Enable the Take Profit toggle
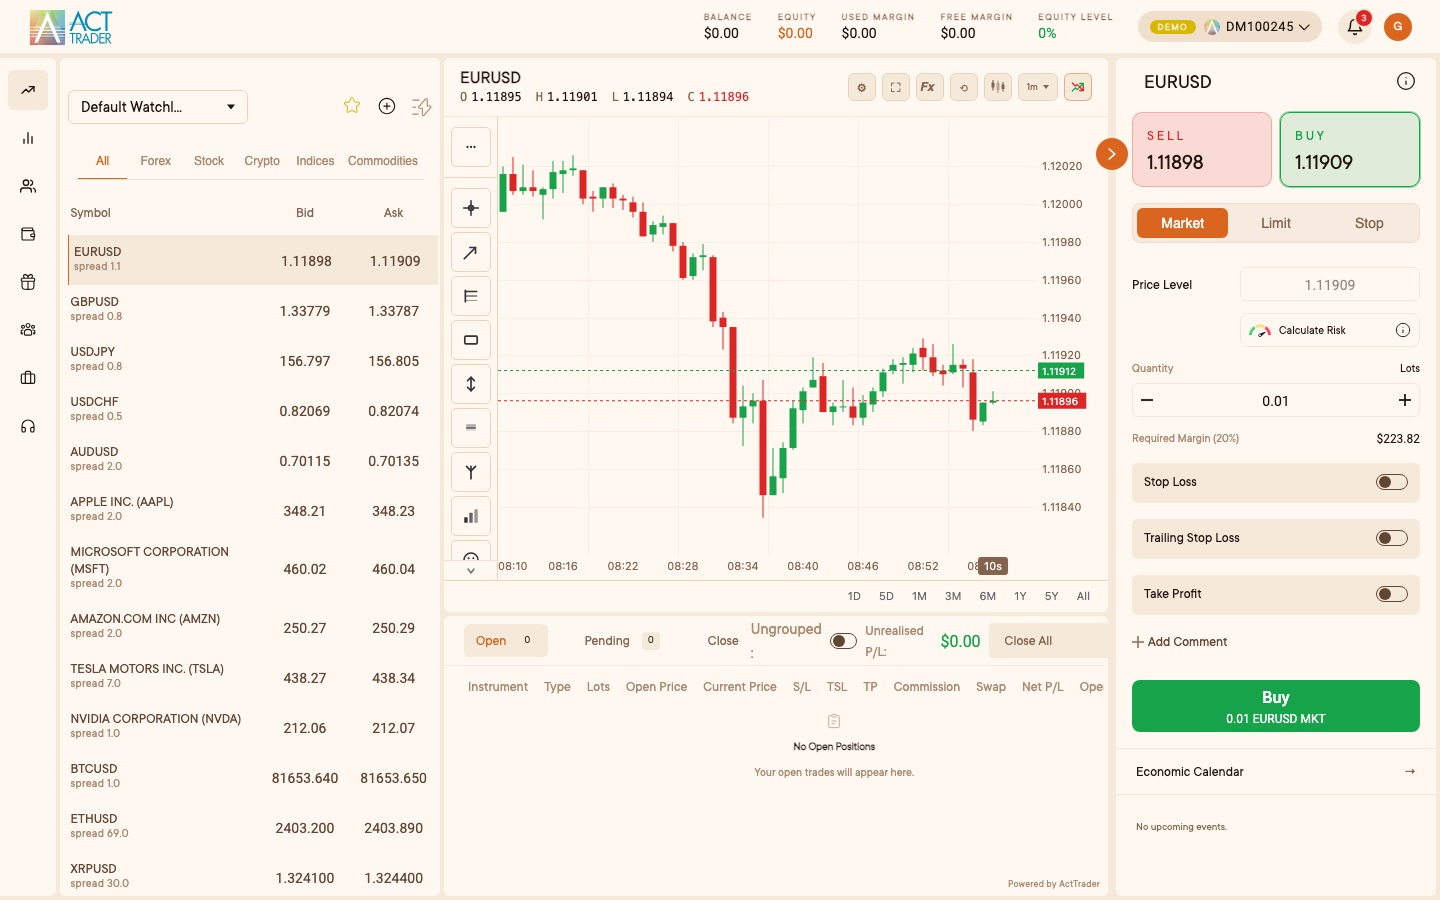The image size is (1440, 900). [1392, 594]
